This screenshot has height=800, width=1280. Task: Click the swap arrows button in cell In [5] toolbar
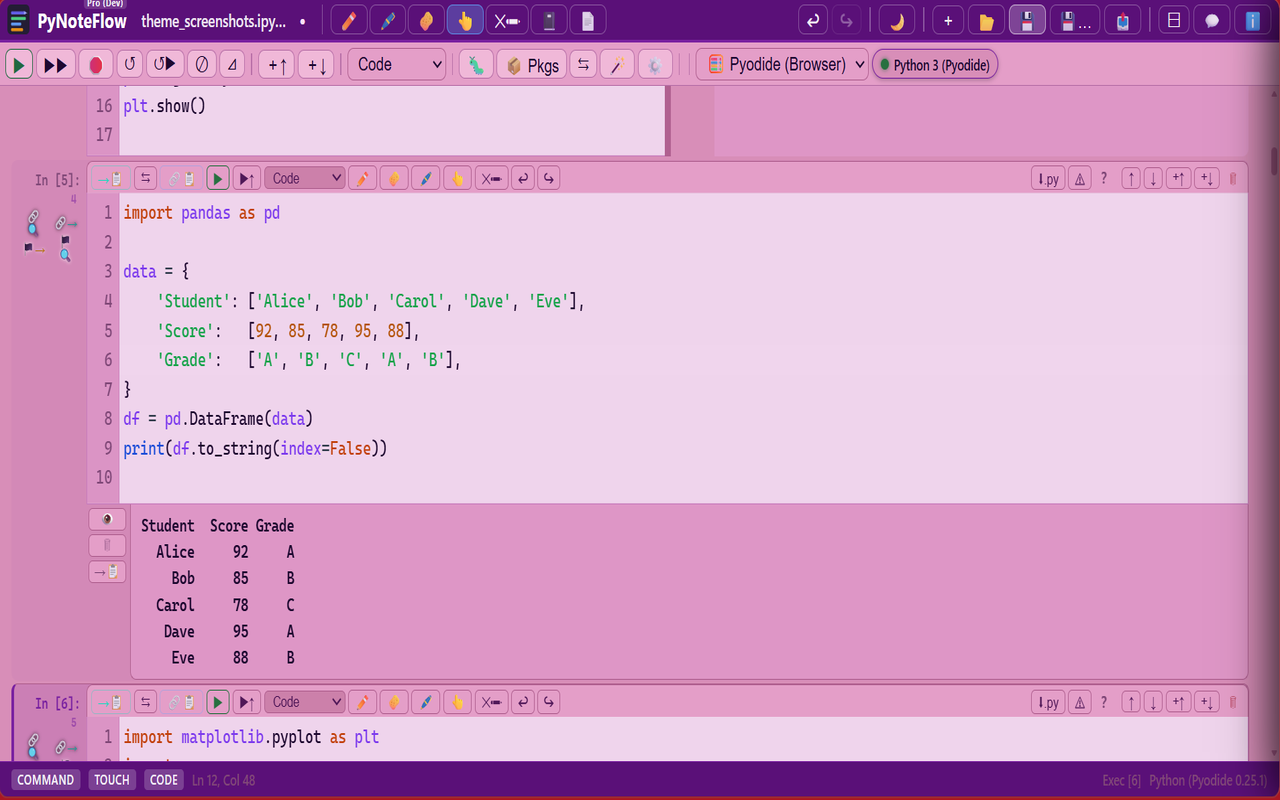click(x=145, y=179)
